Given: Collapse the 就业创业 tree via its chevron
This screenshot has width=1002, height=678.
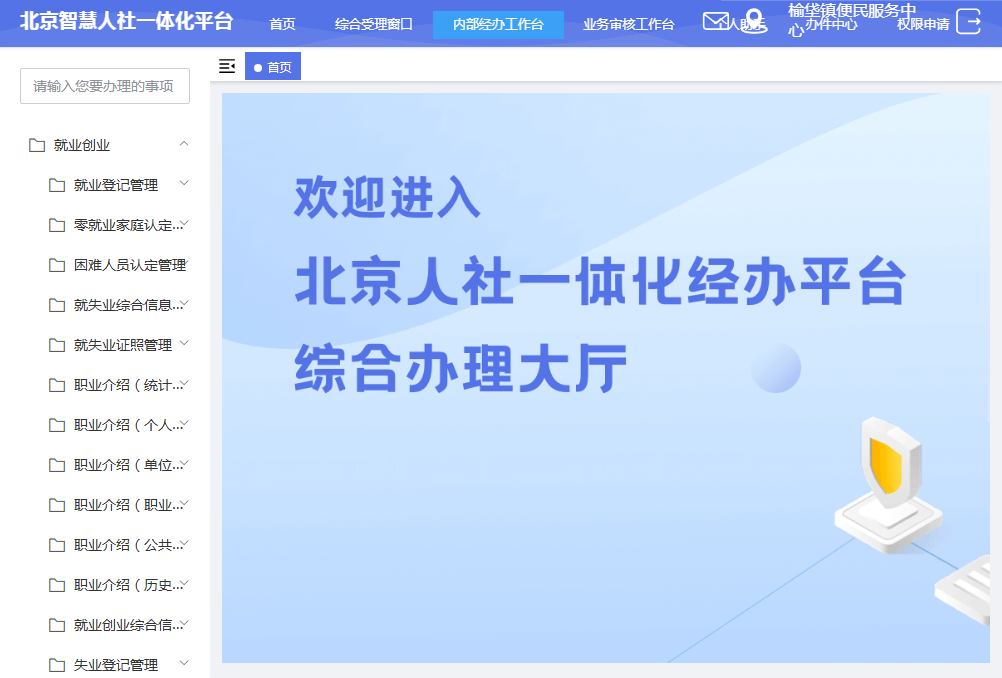Looking at the screenshot, I should 183,144.
